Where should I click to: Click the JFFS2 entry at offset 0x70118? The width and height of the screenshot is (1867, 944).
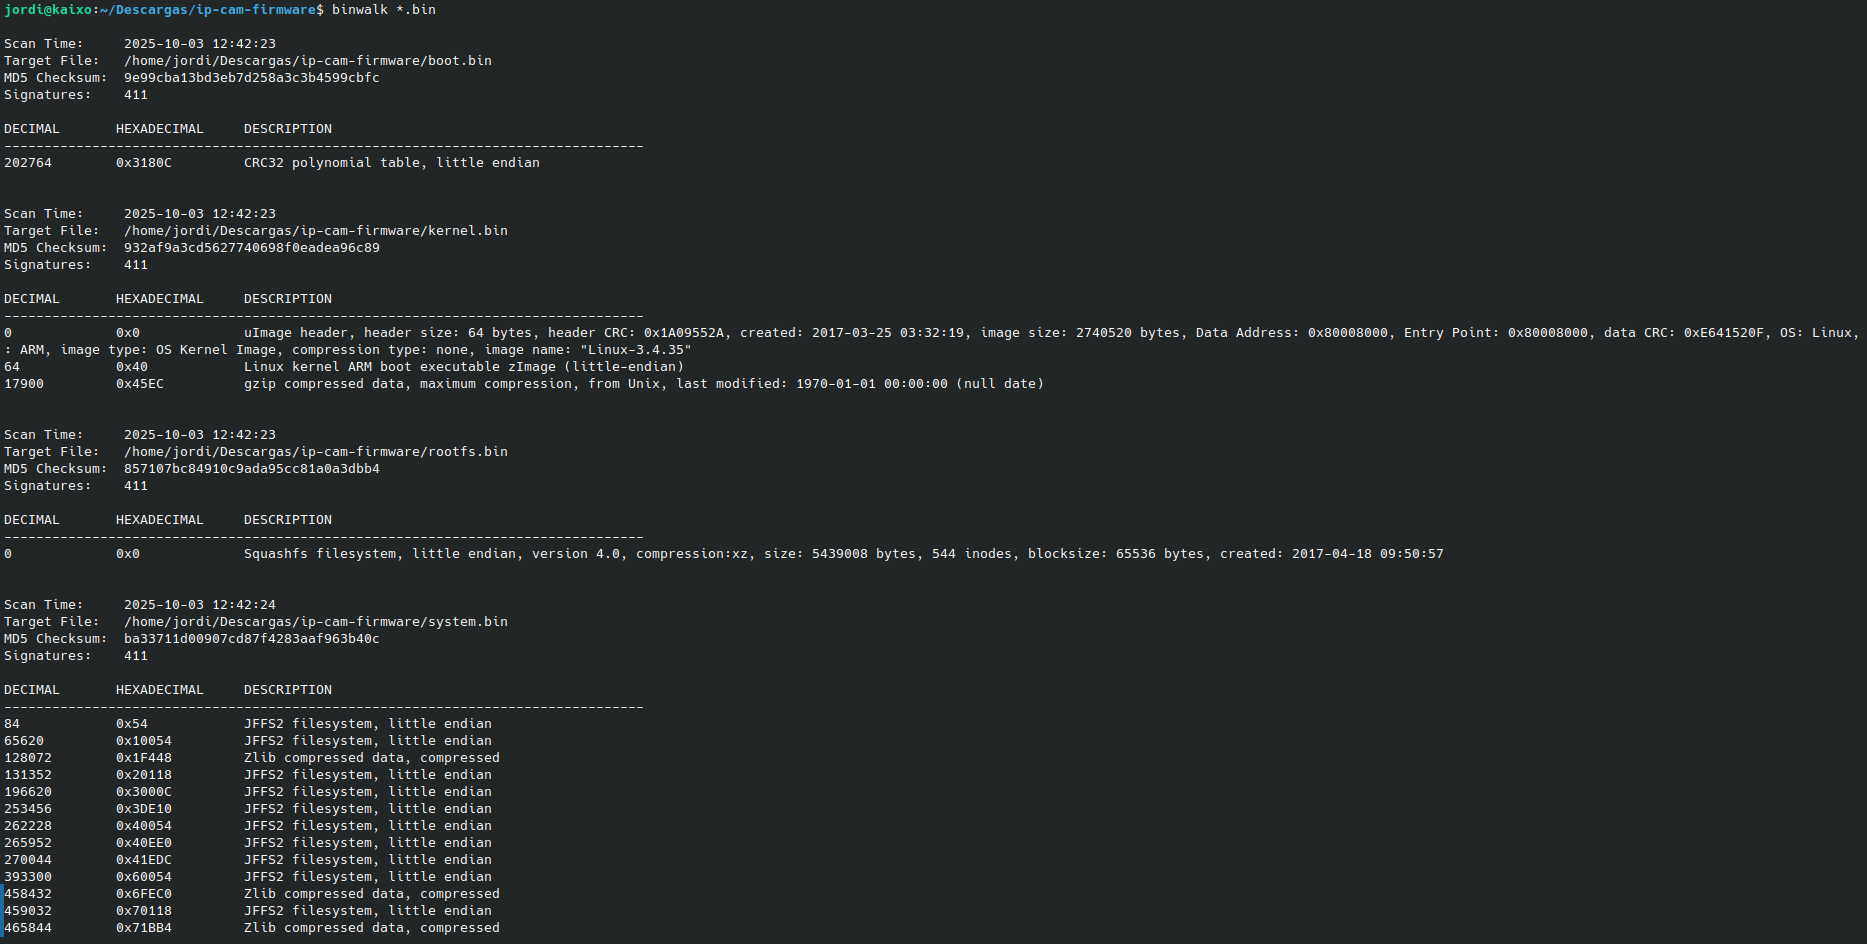pyautogui.click(x=367, y=911)
